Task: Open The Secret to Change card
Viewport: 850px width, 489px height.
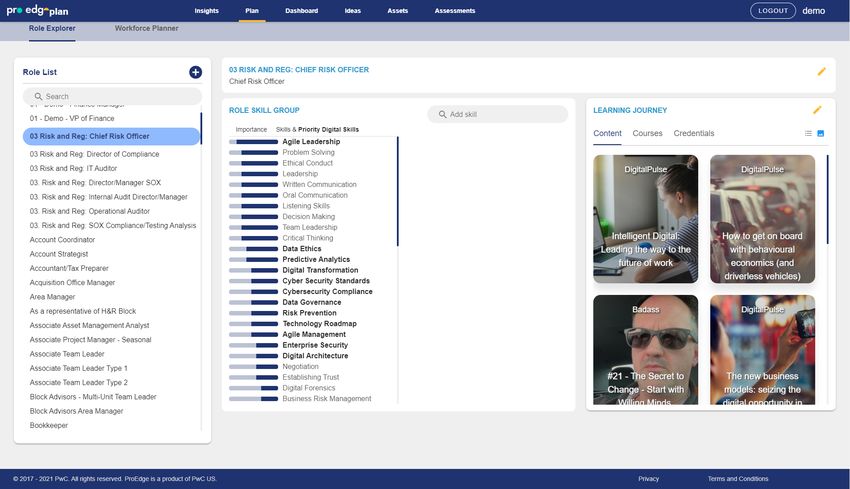Action: tap(645, 350)
